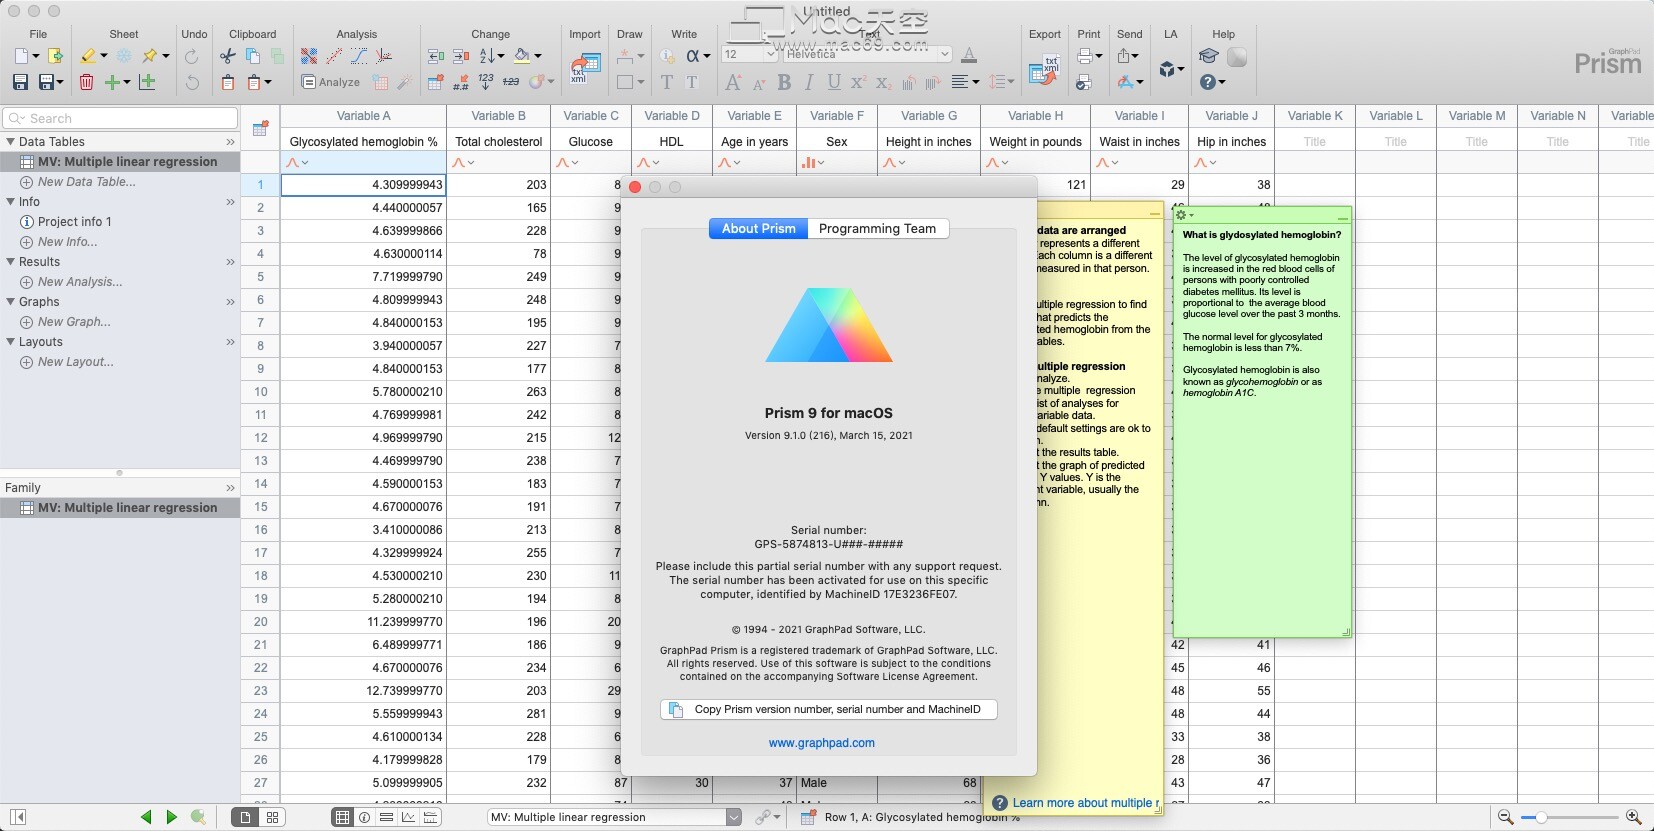Click the Paste clipboard icon
1654x831 pixels.
click(x=228, y=82)
